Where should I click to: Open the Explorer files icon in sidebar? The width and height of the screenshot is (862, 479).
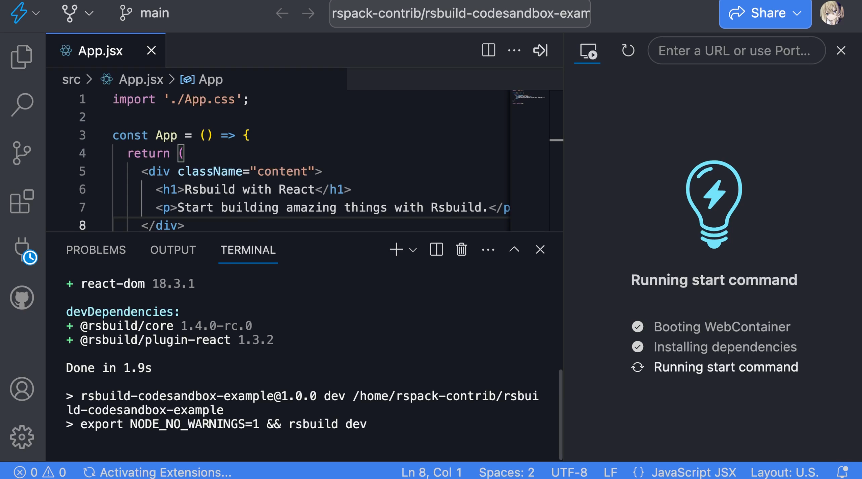pyautogui.click(x=22, y=57)
